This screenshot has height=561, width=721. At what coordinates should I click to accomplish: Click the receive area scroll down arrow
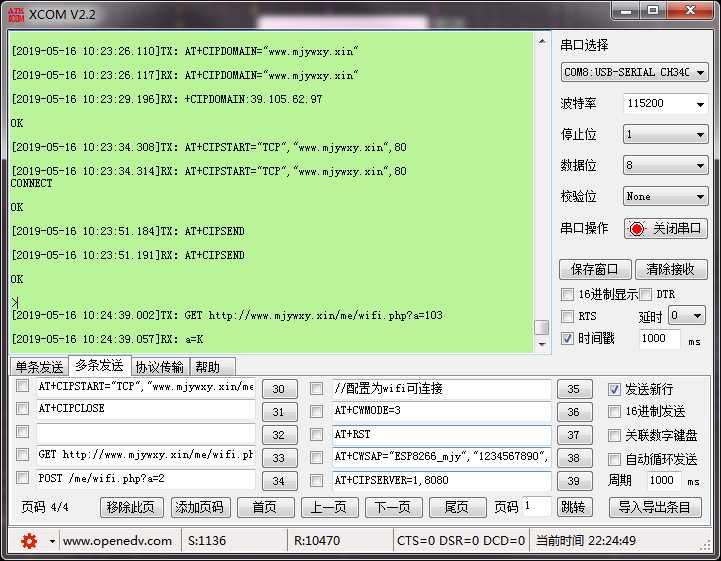pyautogui.click(x=542, y=344)
